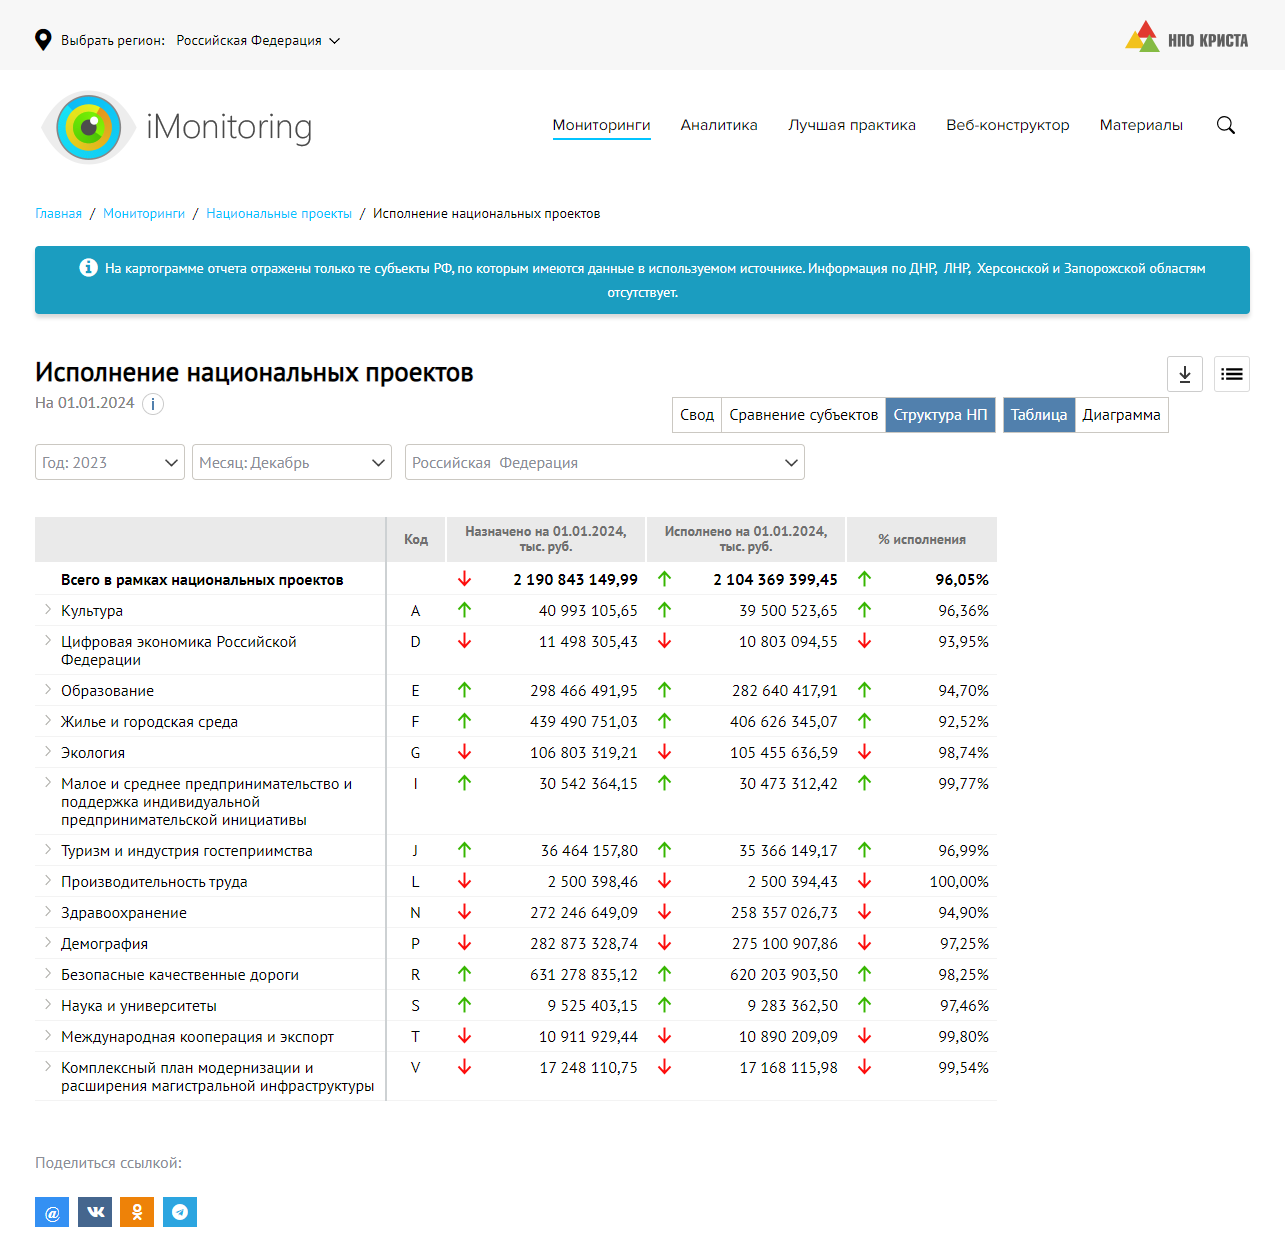Open the Аналитика menu item
This screenshot has height=1252, width=1285.
click(x=718, y=125)
